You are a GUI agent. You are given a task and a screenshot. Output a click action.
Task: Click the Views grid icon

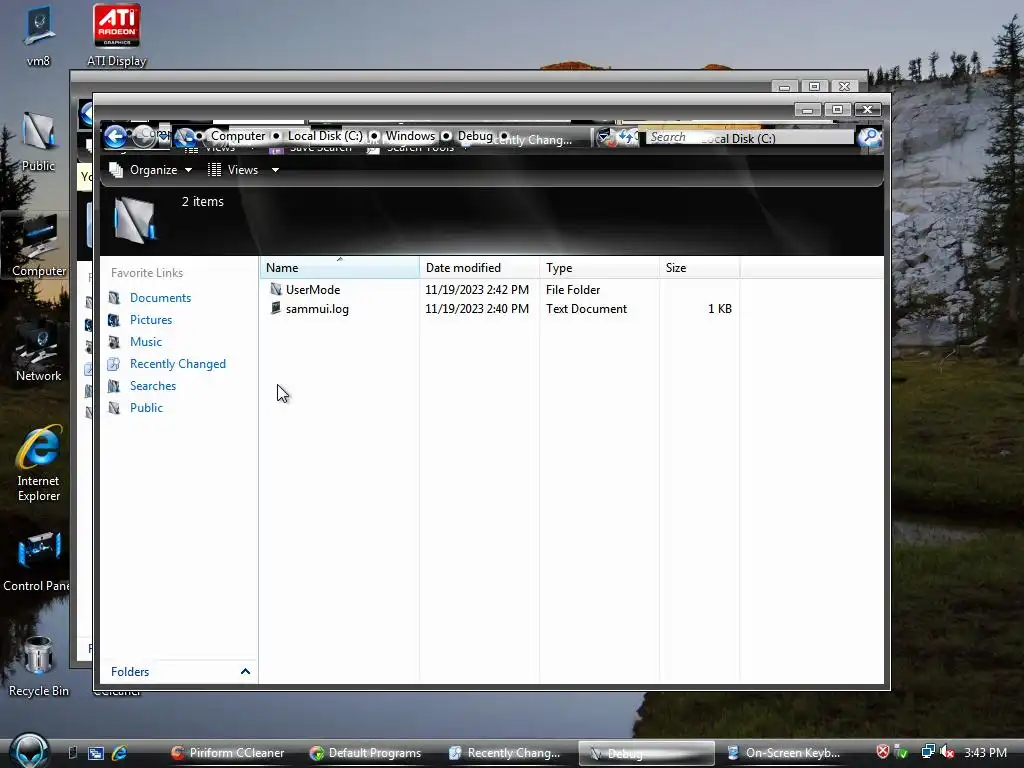pyautogui.click(x=214, y=170)
